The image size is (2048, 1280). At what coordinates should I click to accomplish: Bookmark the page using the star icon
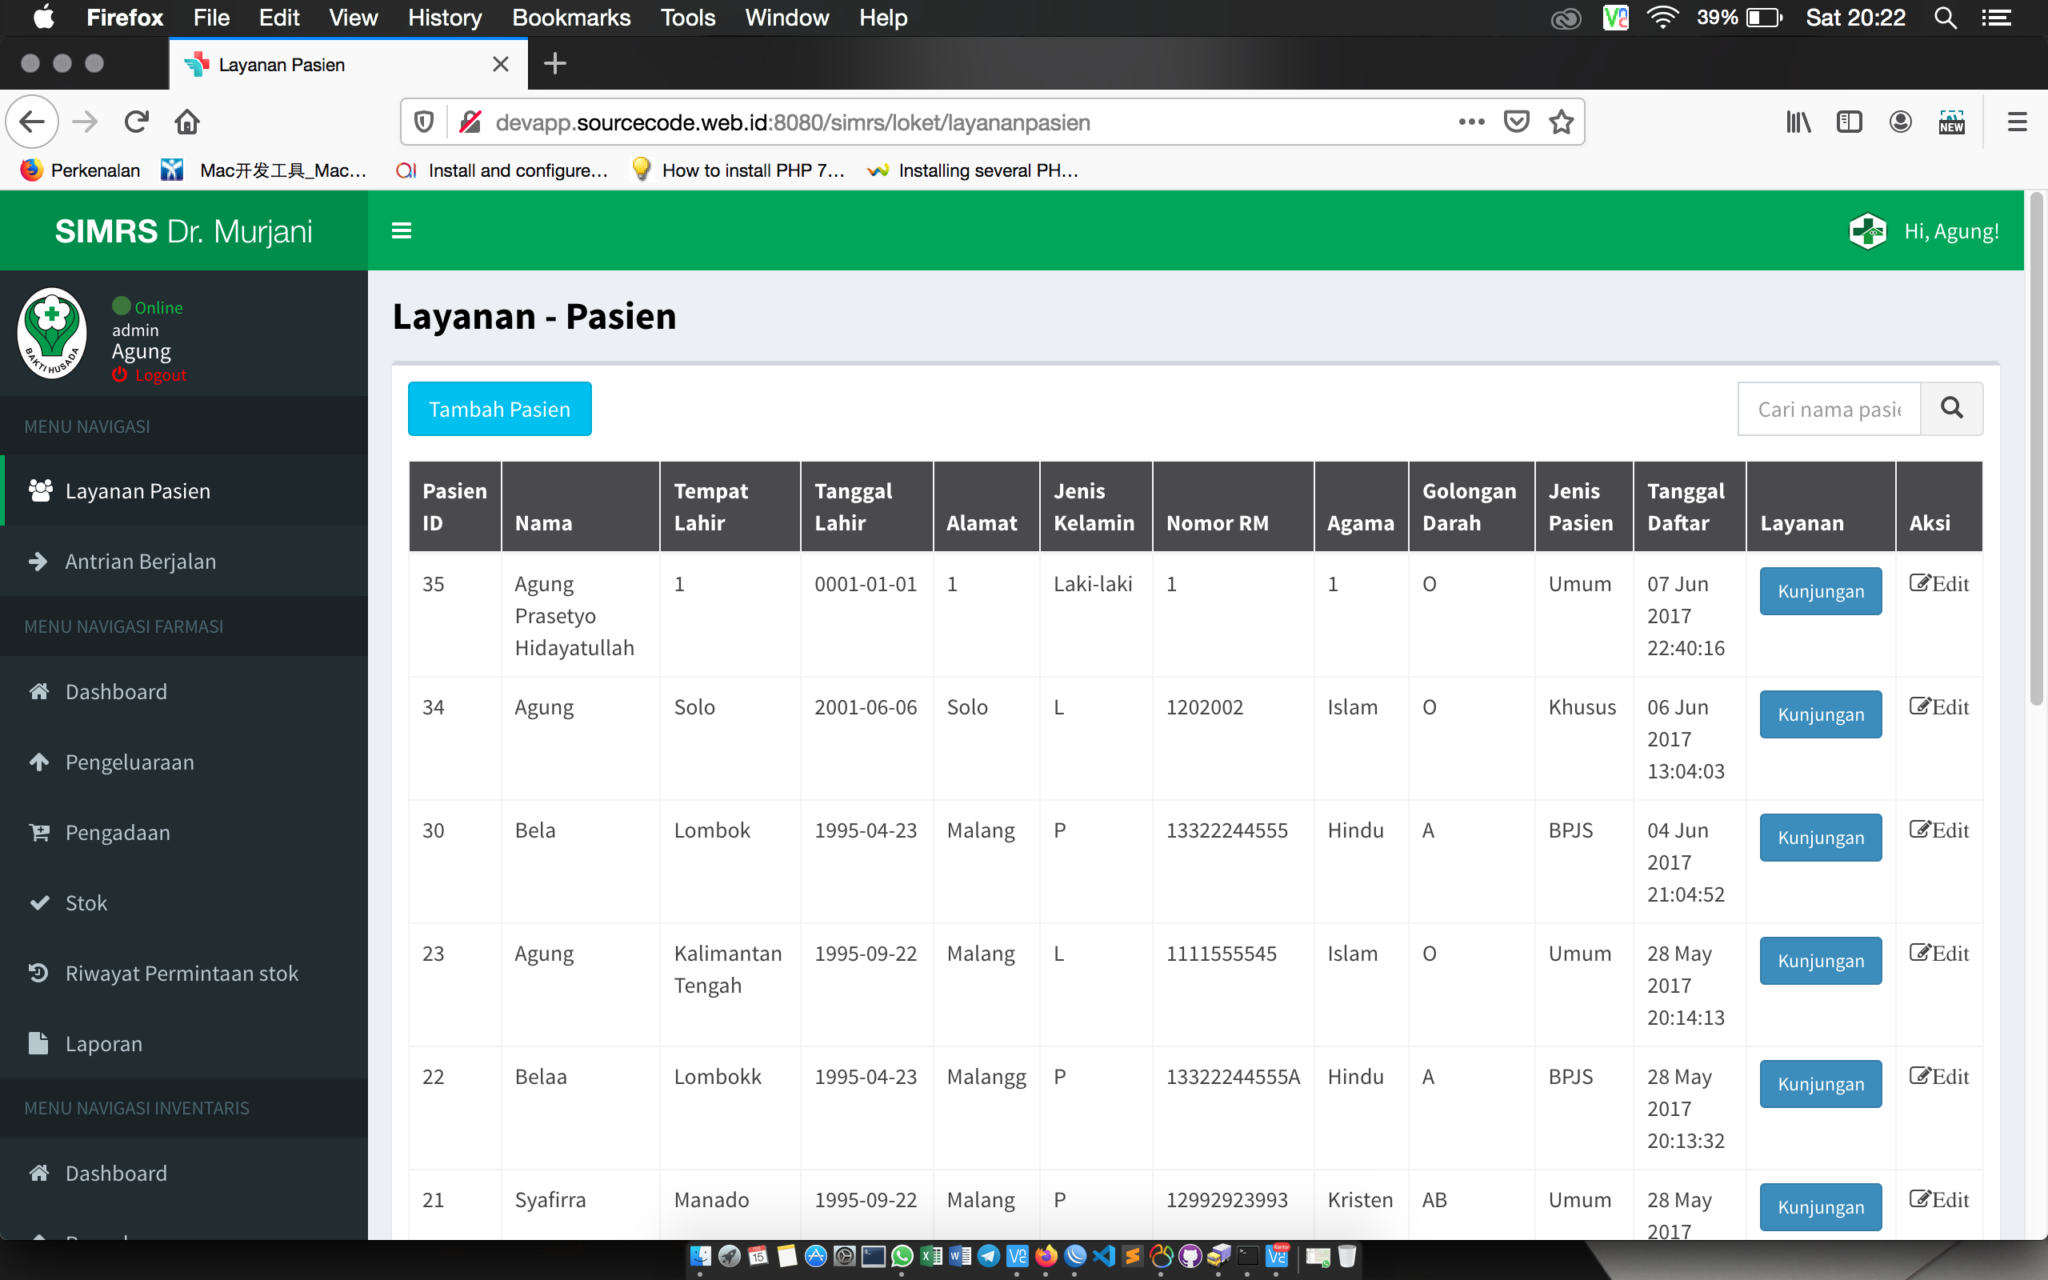(1561, 121)
